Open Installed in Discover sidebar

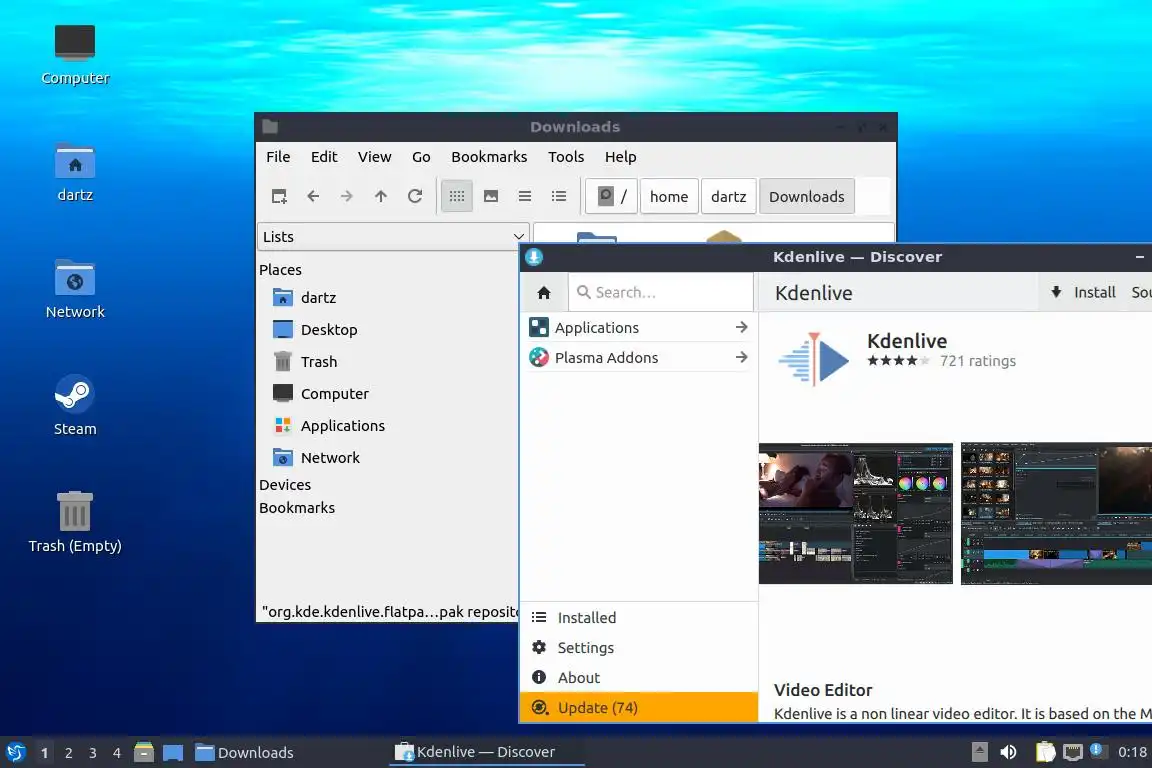click(x=638, y=617)
